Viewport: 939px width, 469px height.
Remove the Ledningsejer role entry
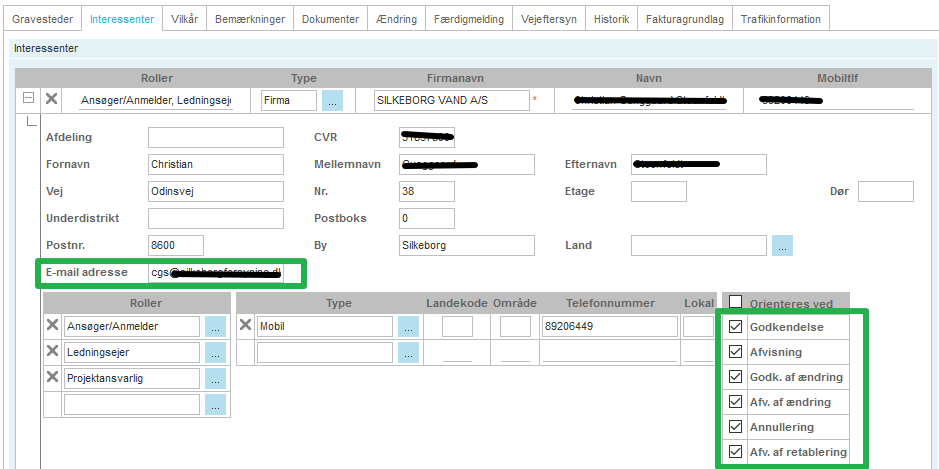(x=53, y=352)
